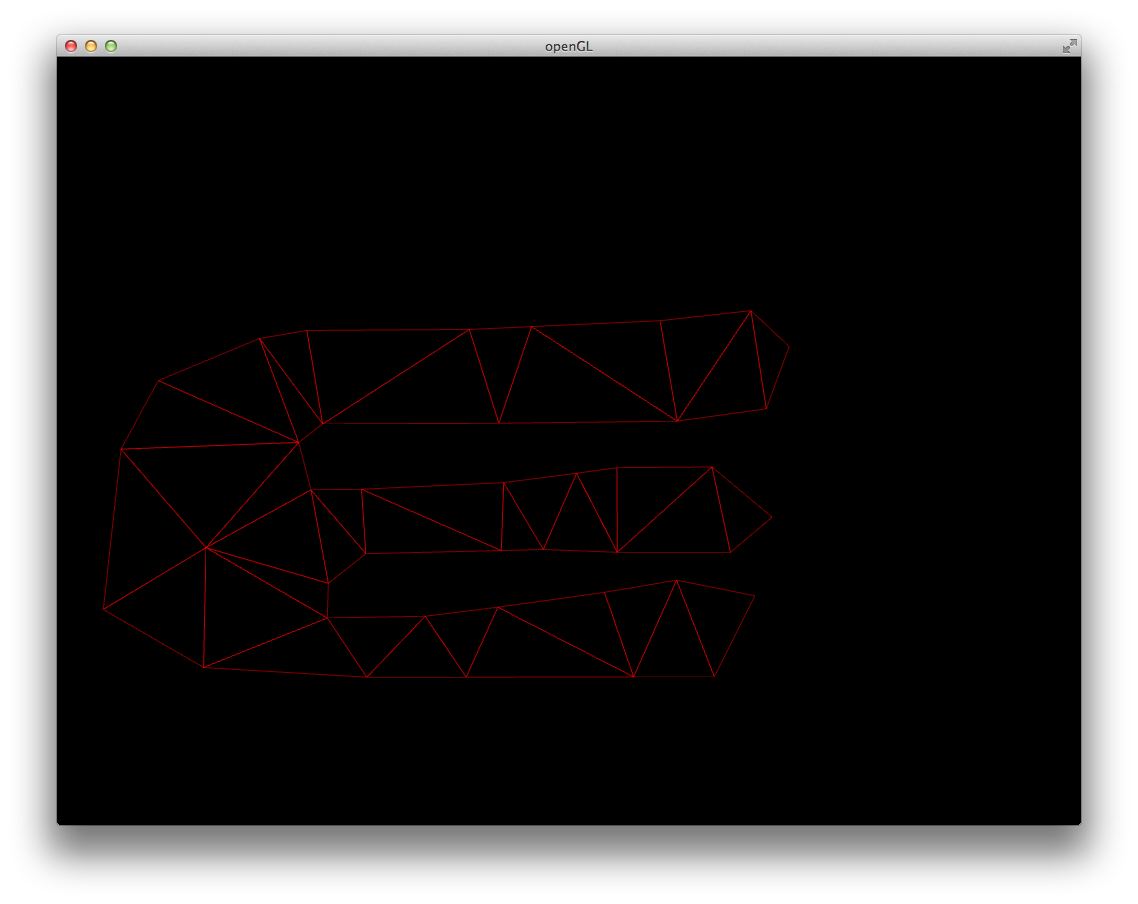Click the bottom-left corner vertex of the mesh

pos(204,667)
